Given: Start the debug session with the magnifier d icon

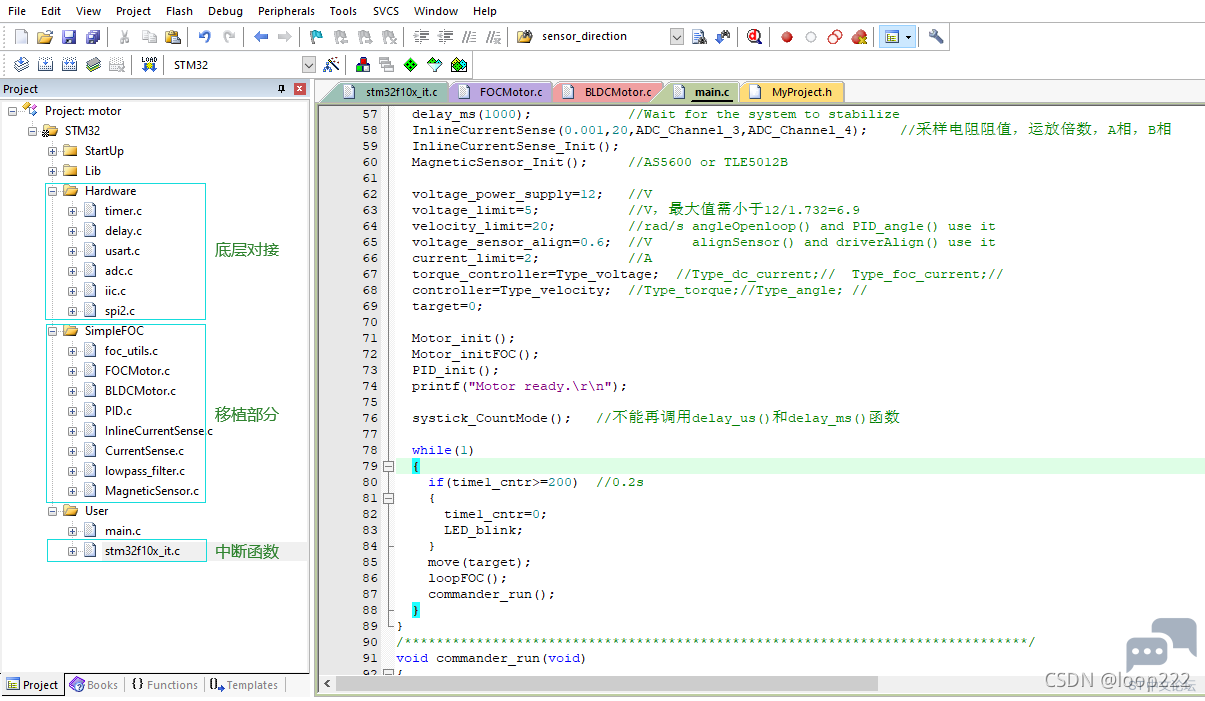Looking at the screenshot, I should [x=754, y=37].
